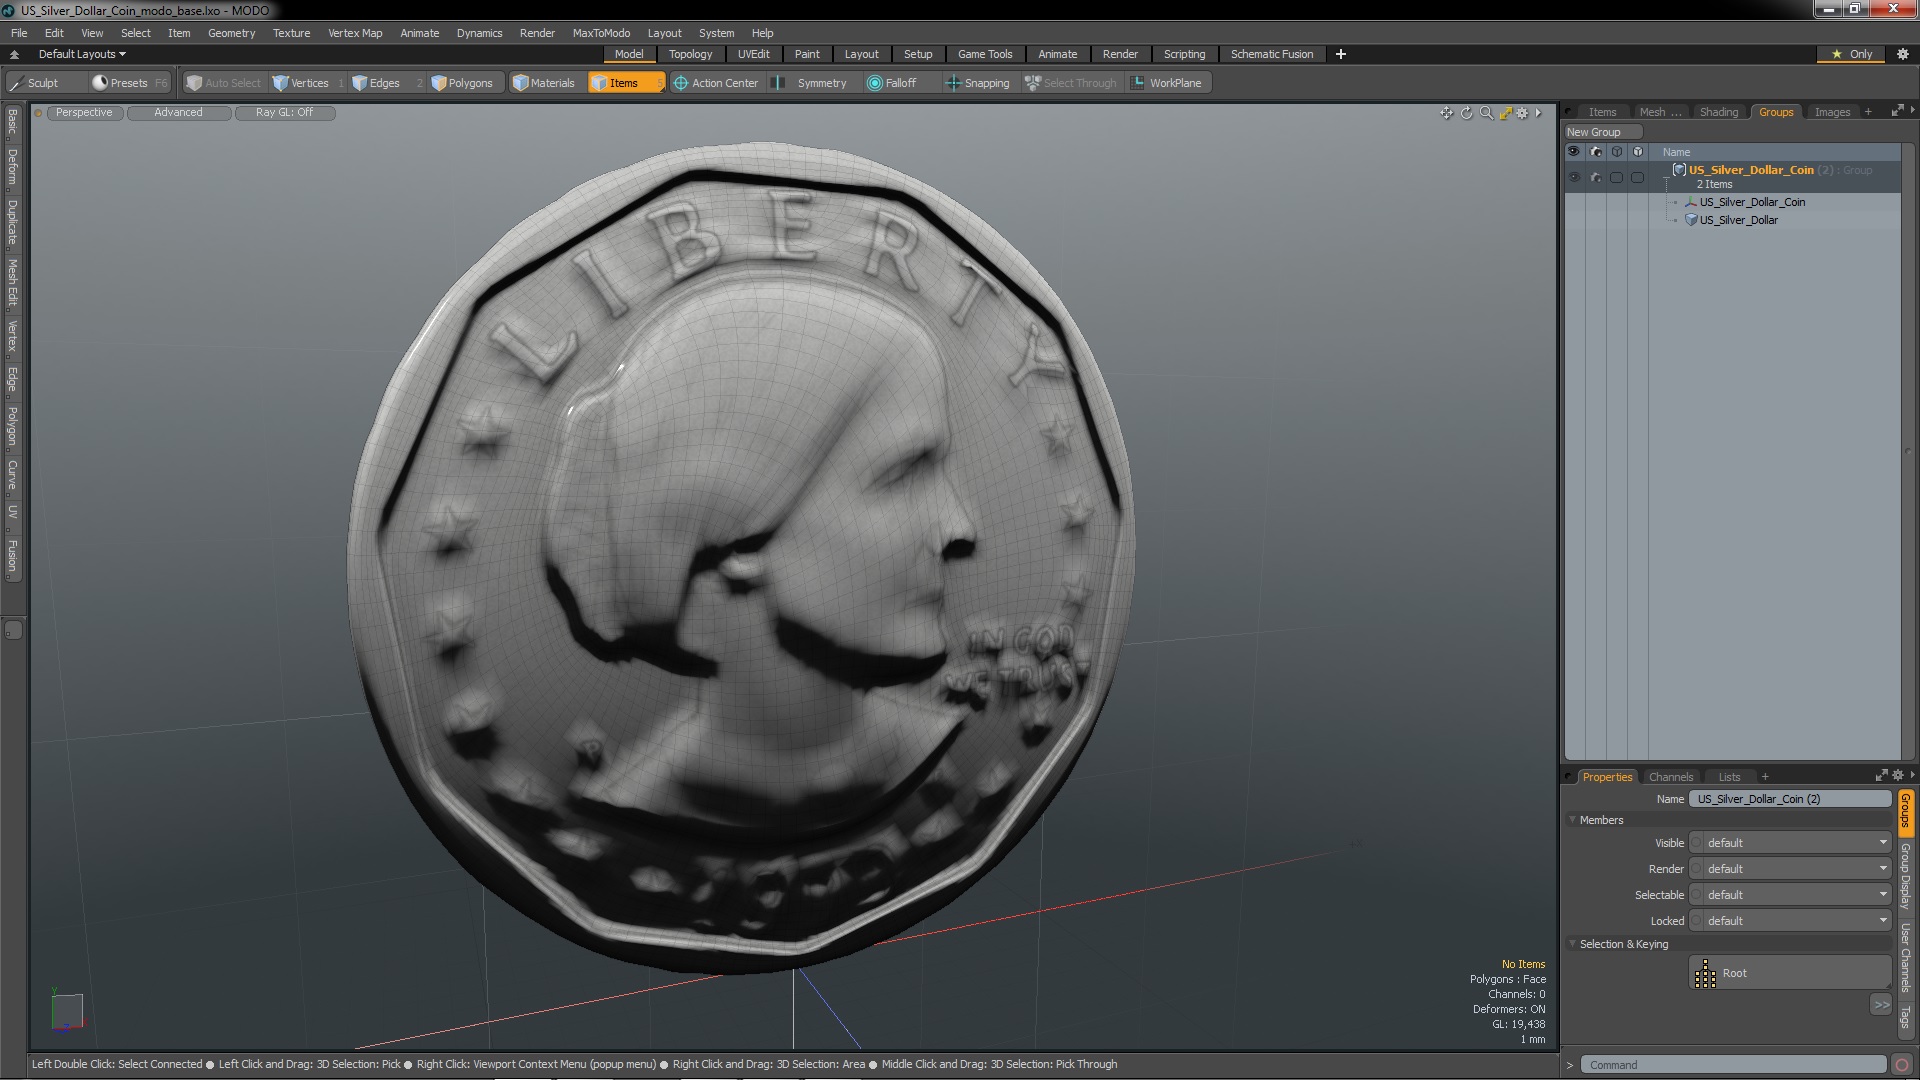Toggle Ray GL off button
This screenshot has width=1920, height=1080.
click(284, 113)
